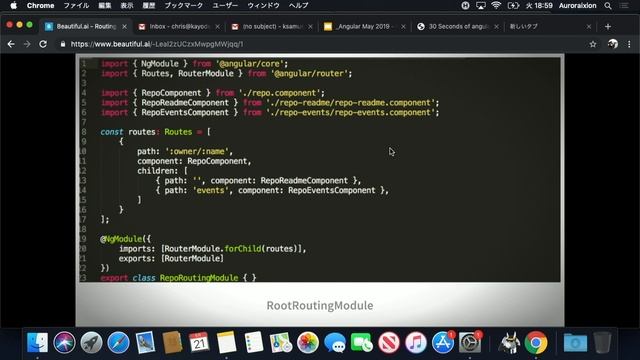Click the RootRoutingModule slide caption
The height and width of the screenshot is (360, 640).
point(320,305)
